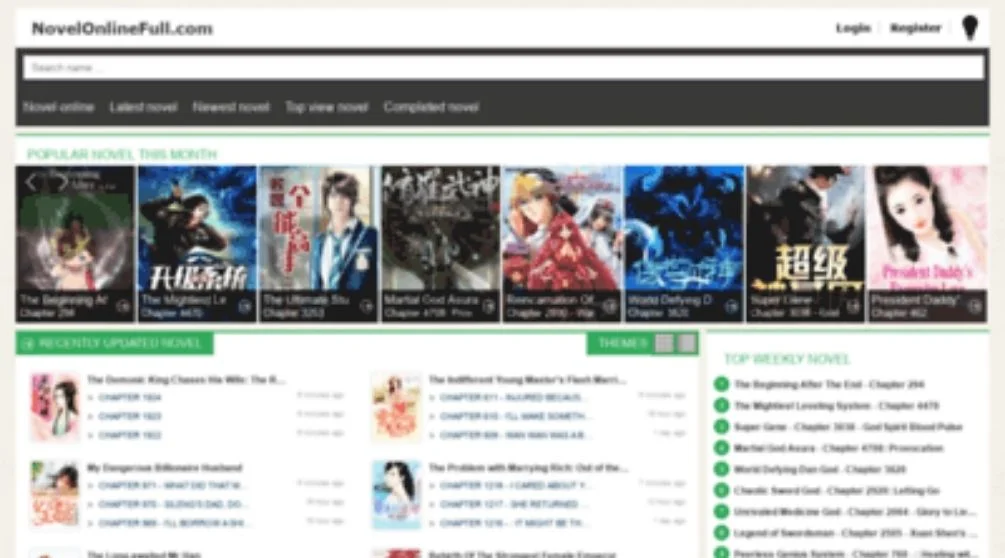Screen dimensions: 1005x558
Task: Open weekly entry Martial God Asura Provocation
Action: point(838,448)
